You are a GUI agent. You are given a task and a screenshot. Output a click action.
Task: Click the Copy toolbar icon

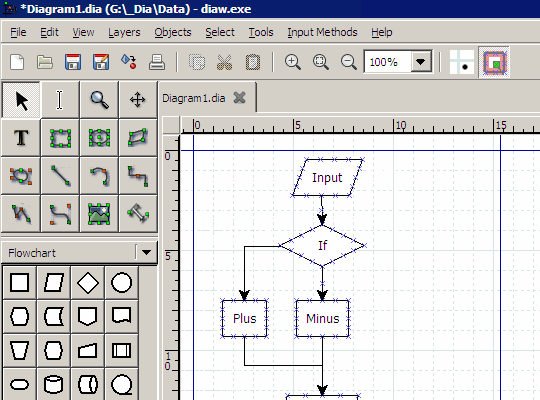click(197, 62)
